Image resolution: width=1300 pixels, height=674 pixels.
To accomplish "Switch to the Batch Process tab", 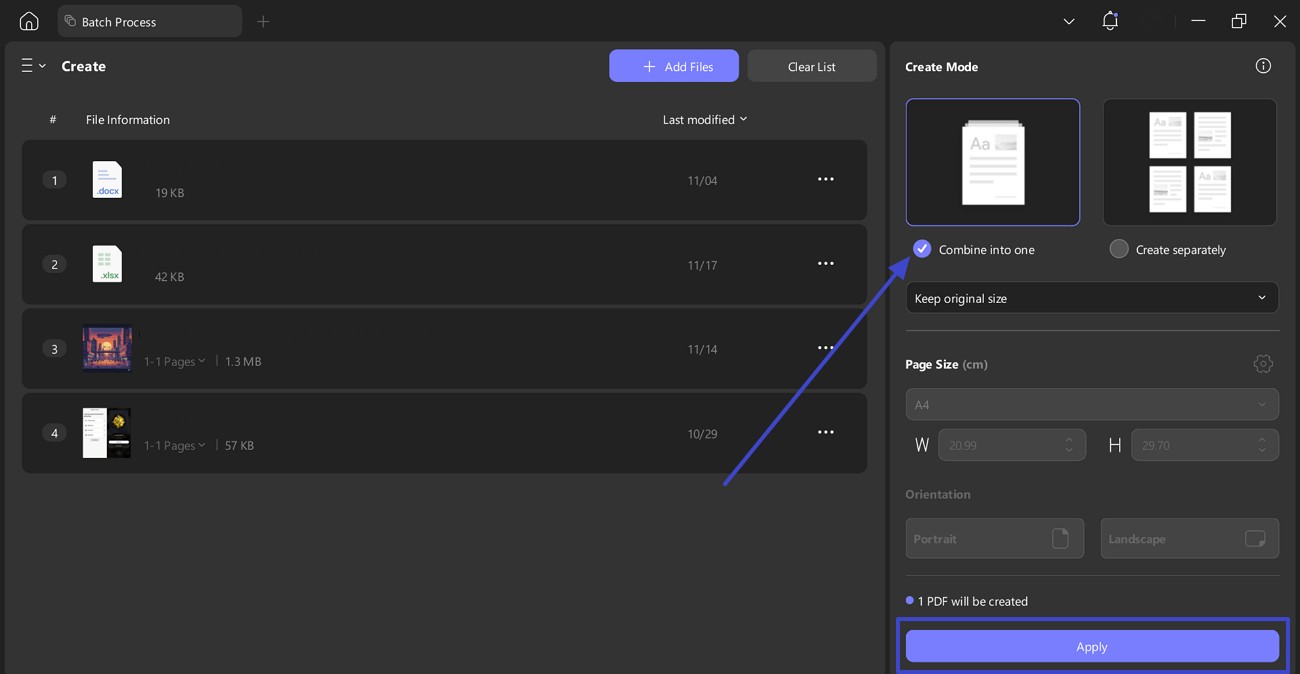I will [x=149, y=21].
